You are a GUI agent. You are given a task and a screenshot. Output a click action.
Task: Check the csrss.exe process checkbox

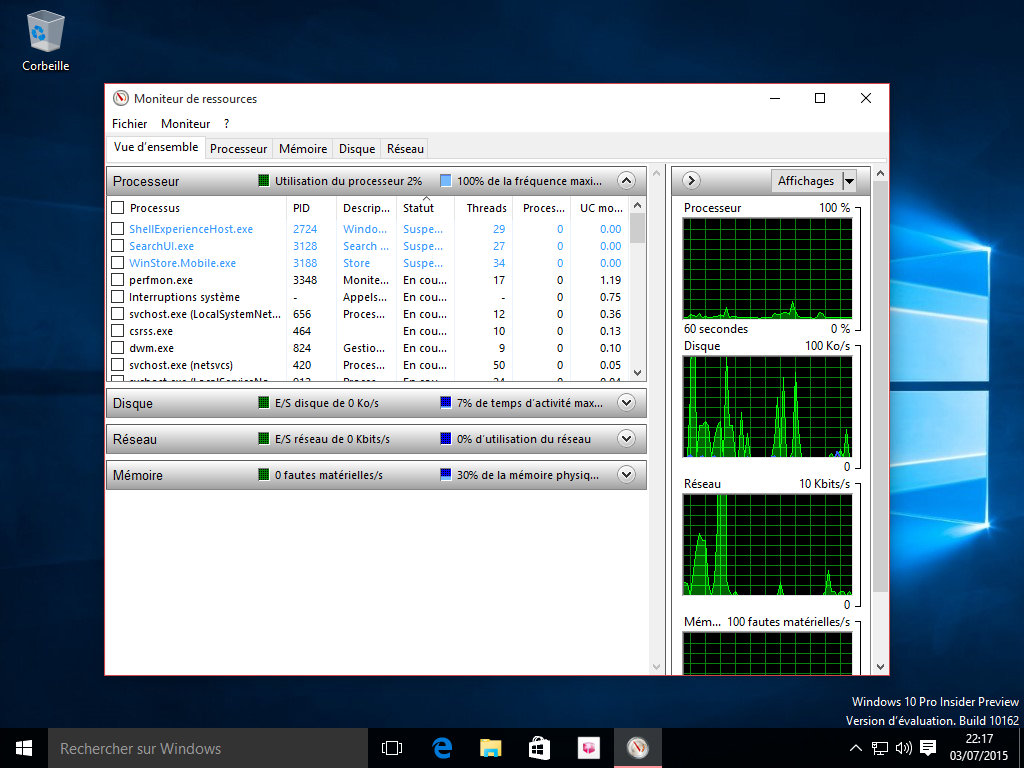tap(117, 331)
